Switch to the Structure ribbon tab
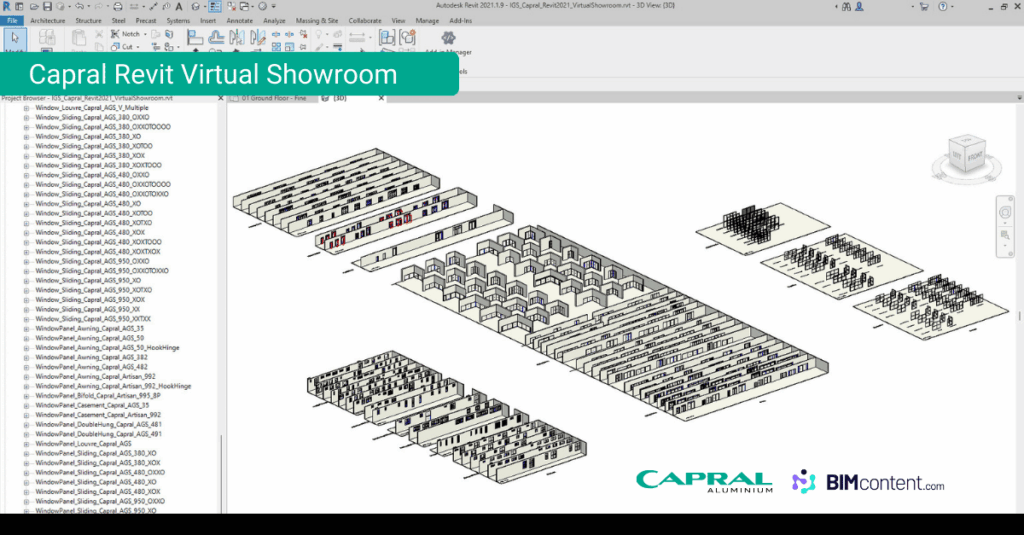Screen dimensions: 1024x535 pos(88,21)
